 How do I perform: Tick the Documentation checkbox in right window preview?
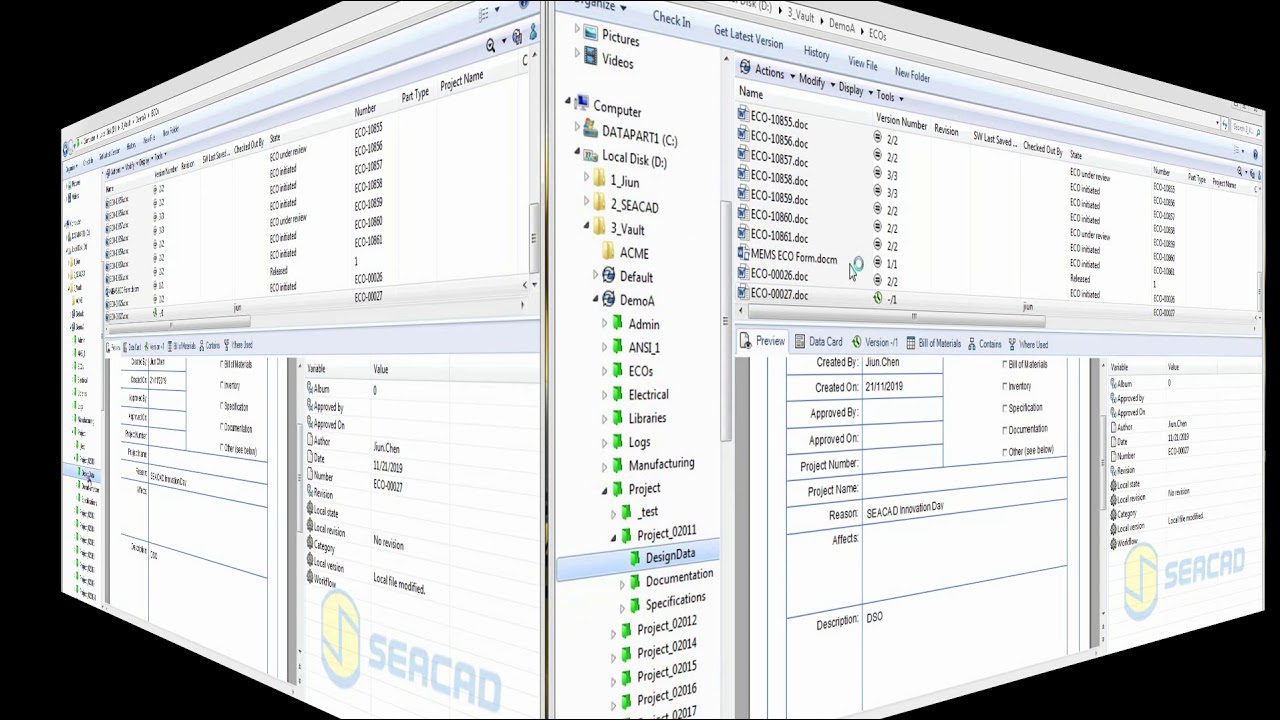[1005, 430]
